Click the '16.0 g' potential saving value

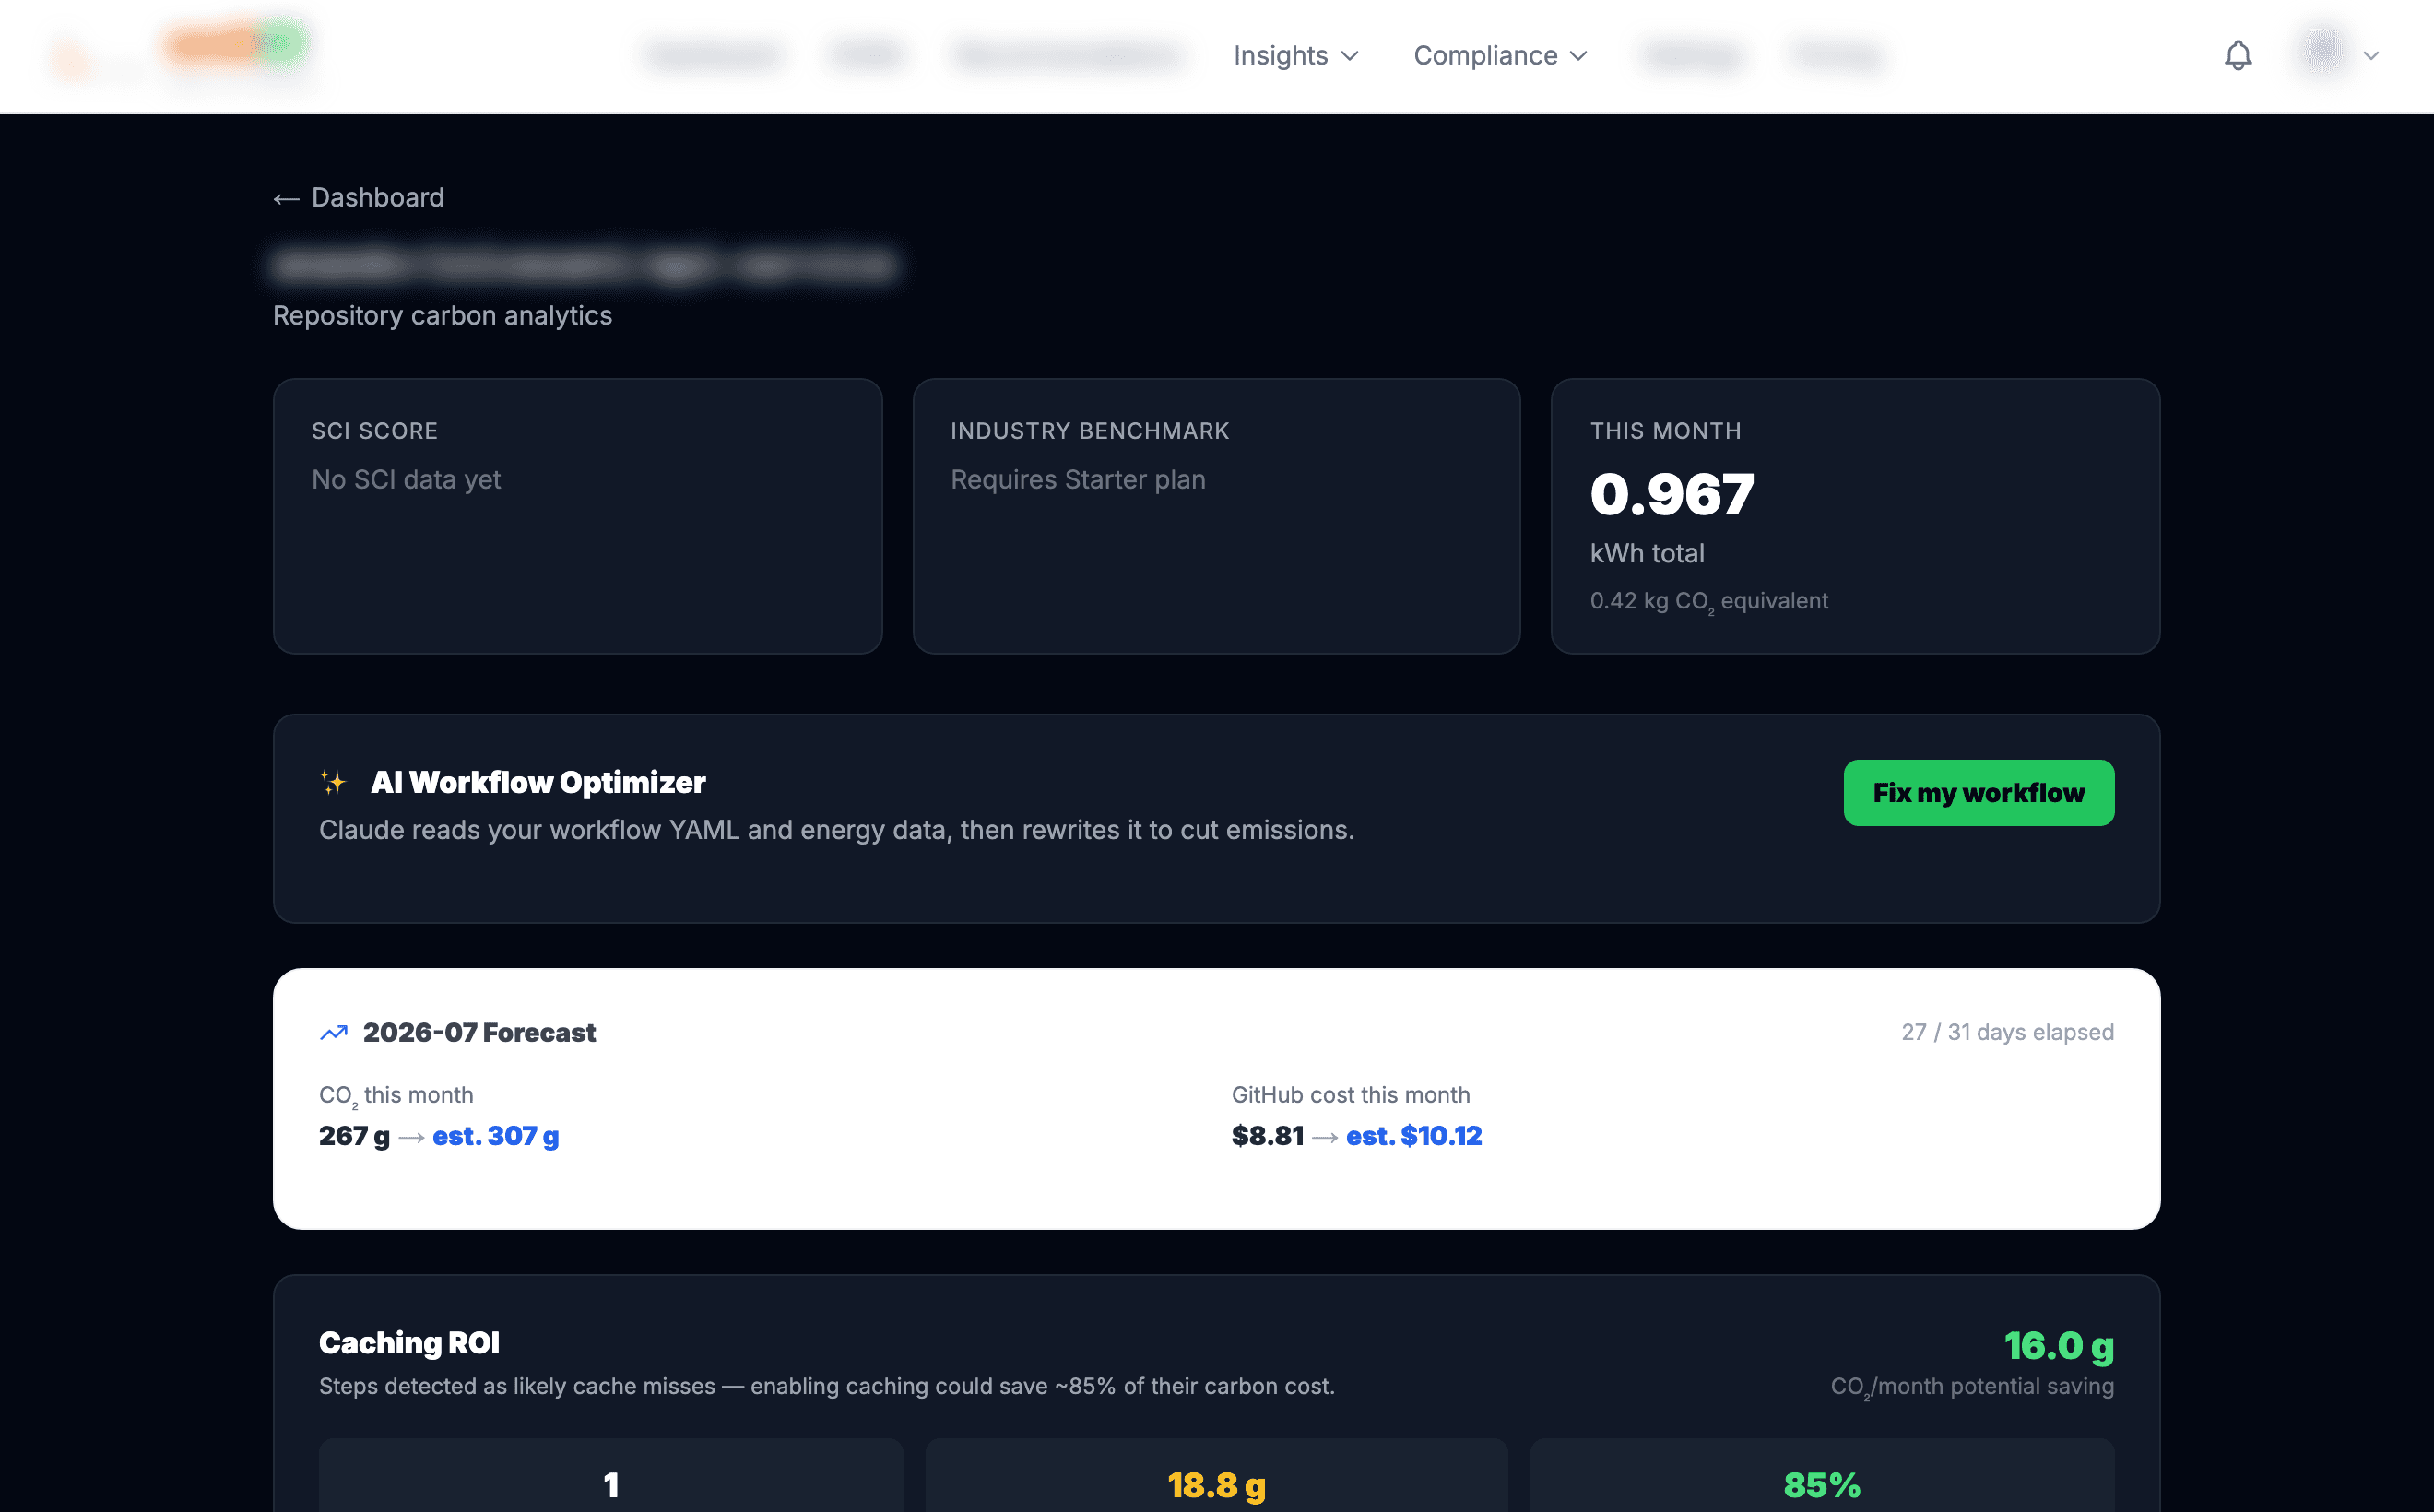point(2059,1346)
